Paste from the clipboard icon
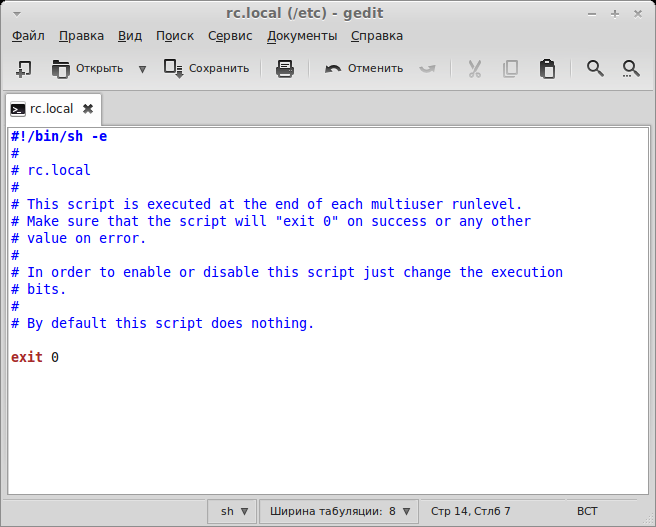656x527 pixels. pos(547,69)
